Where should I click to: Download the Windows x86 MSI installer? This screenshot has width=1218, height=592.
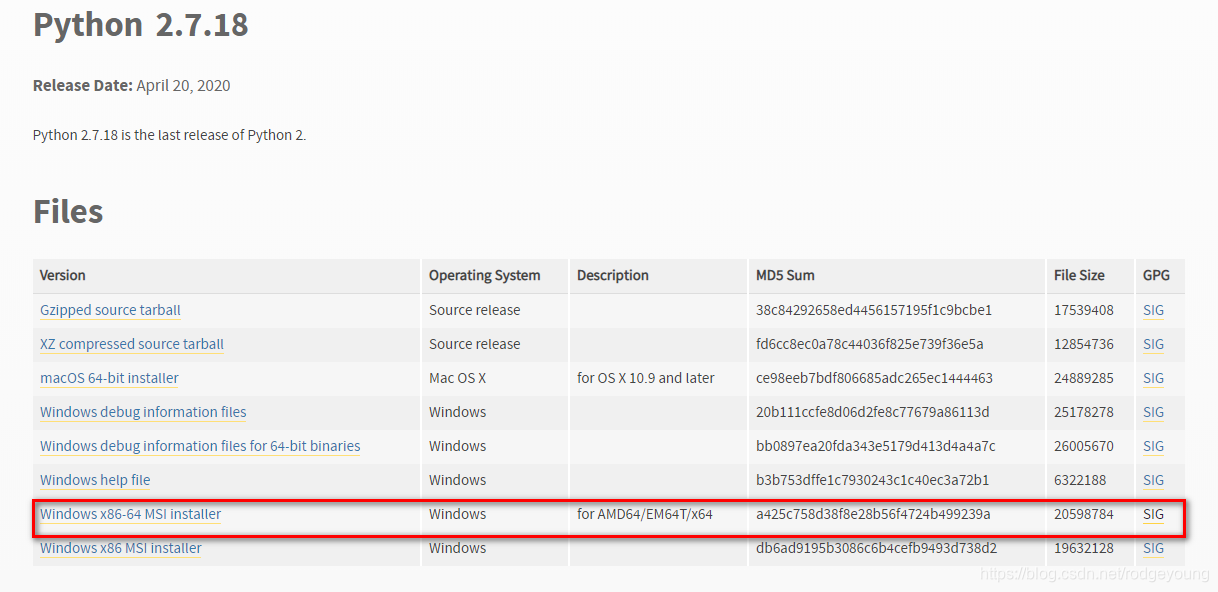(121, 548)
